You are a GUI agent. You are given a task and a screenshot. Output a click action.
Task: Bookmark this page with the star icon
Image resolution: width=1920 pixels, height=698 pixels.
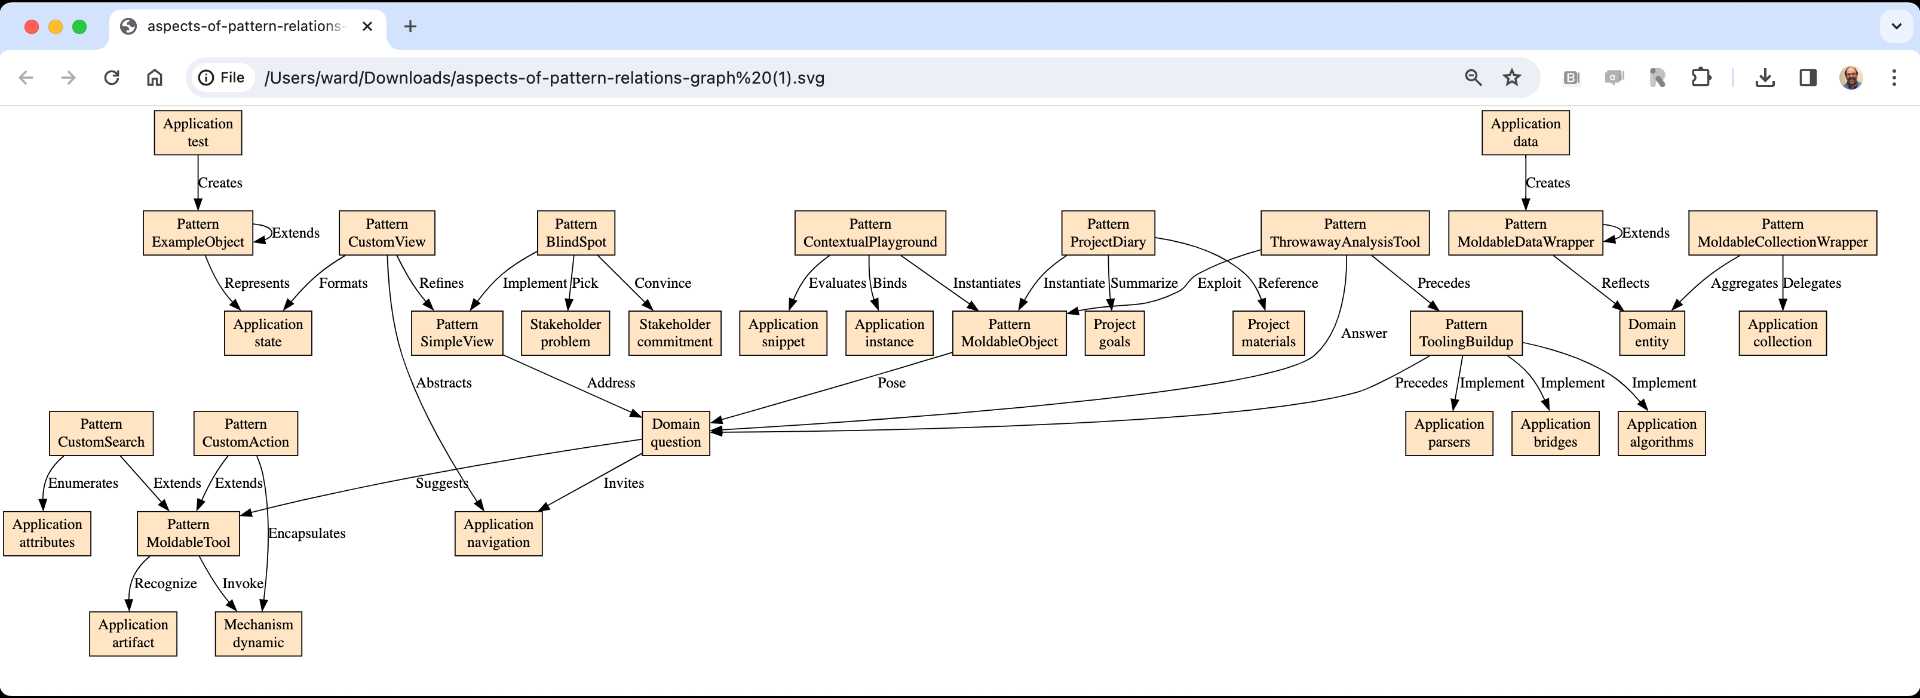pyautogui.click(x=1512, y=77)
